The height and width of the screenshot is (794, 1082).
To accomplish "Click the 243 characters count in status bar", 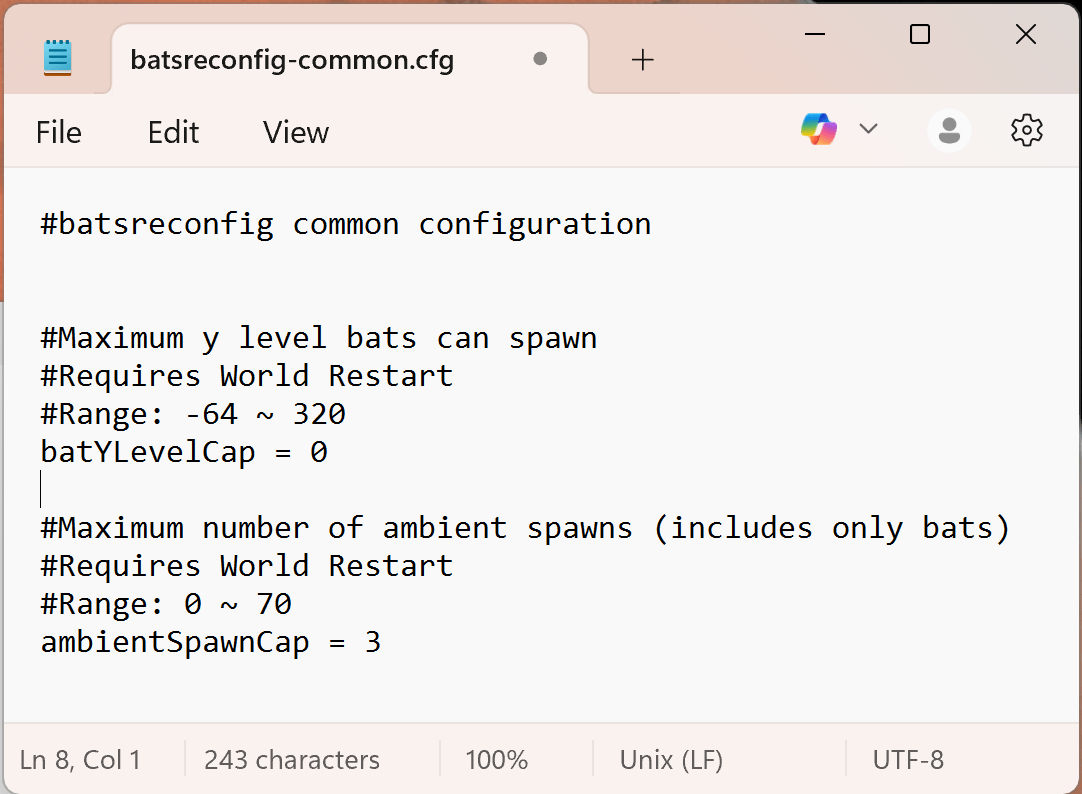I will tap(292, 760).
